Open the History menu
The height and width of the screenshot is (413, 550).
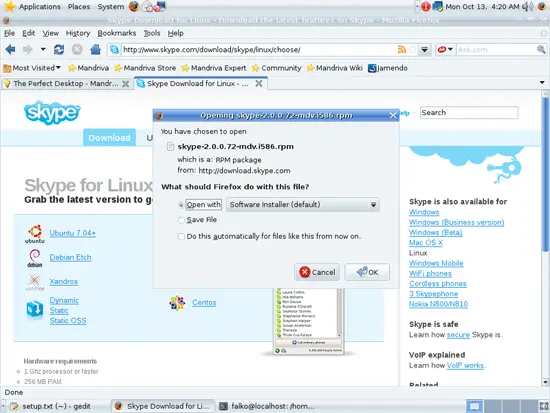click(x=78, y=33)
